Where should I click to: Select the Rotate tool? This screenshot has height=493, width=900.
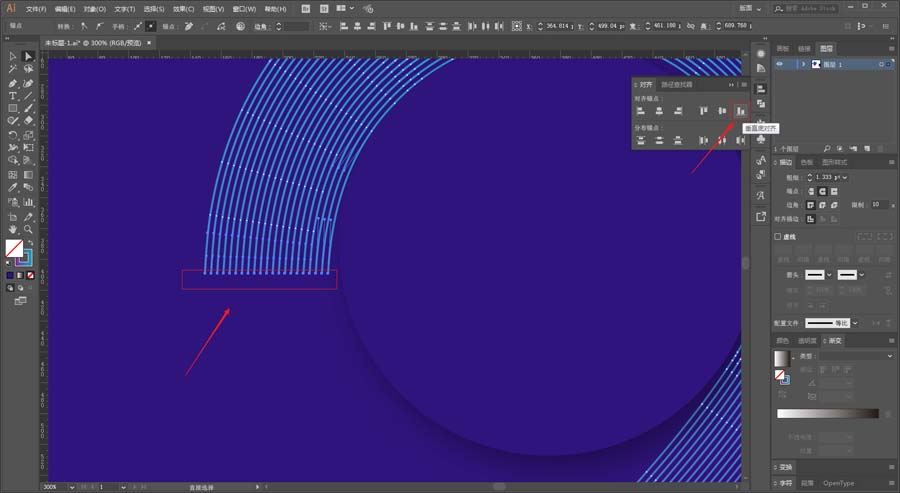tap(13, 135)
